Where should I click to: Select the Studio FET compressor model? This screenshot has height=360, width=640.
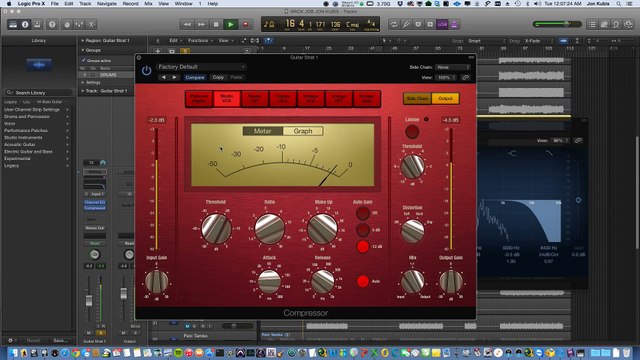[255, 98]
